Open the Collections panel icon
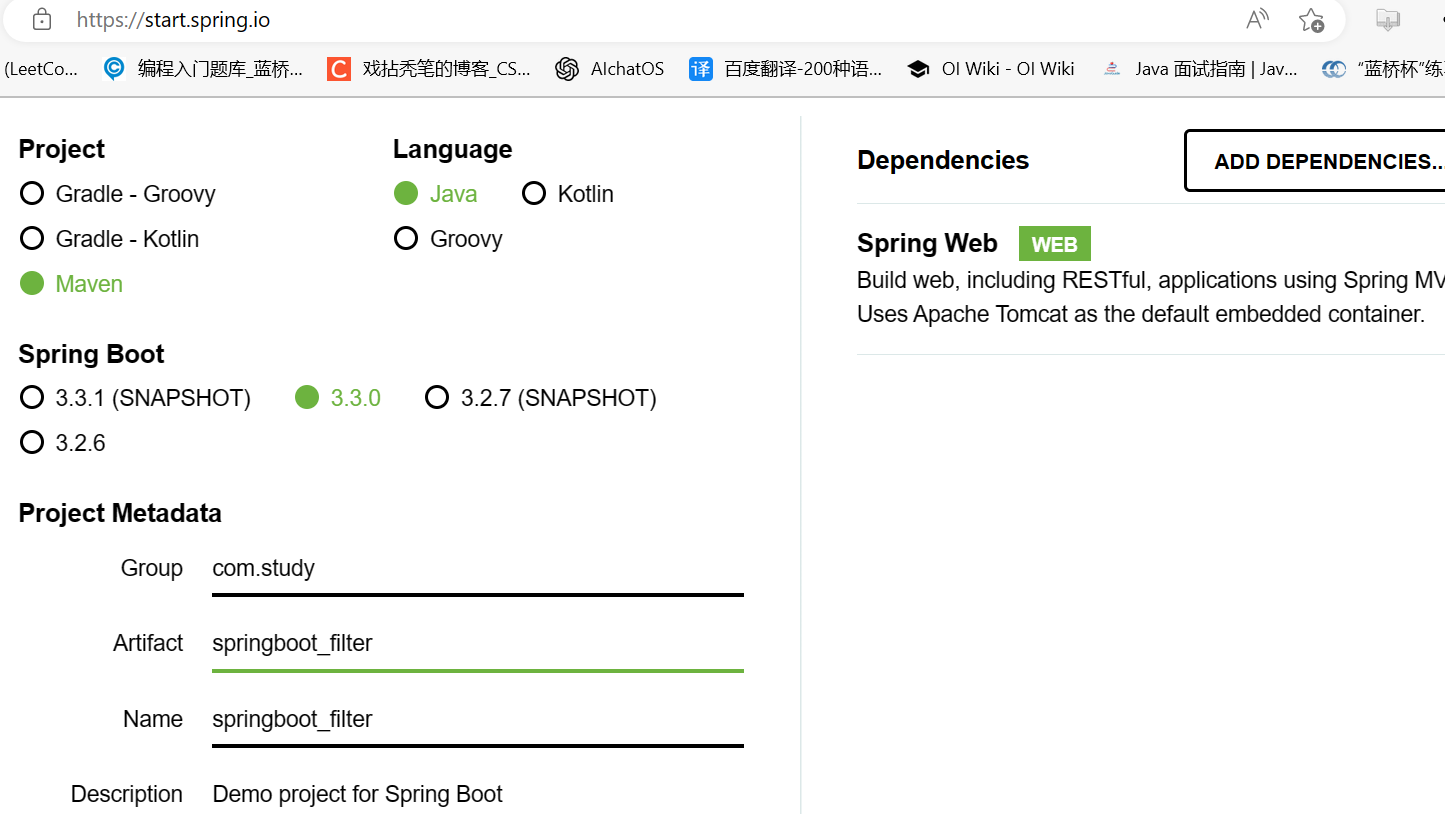Viewport: 1445px width, 814px height. tap(1387, 19)
